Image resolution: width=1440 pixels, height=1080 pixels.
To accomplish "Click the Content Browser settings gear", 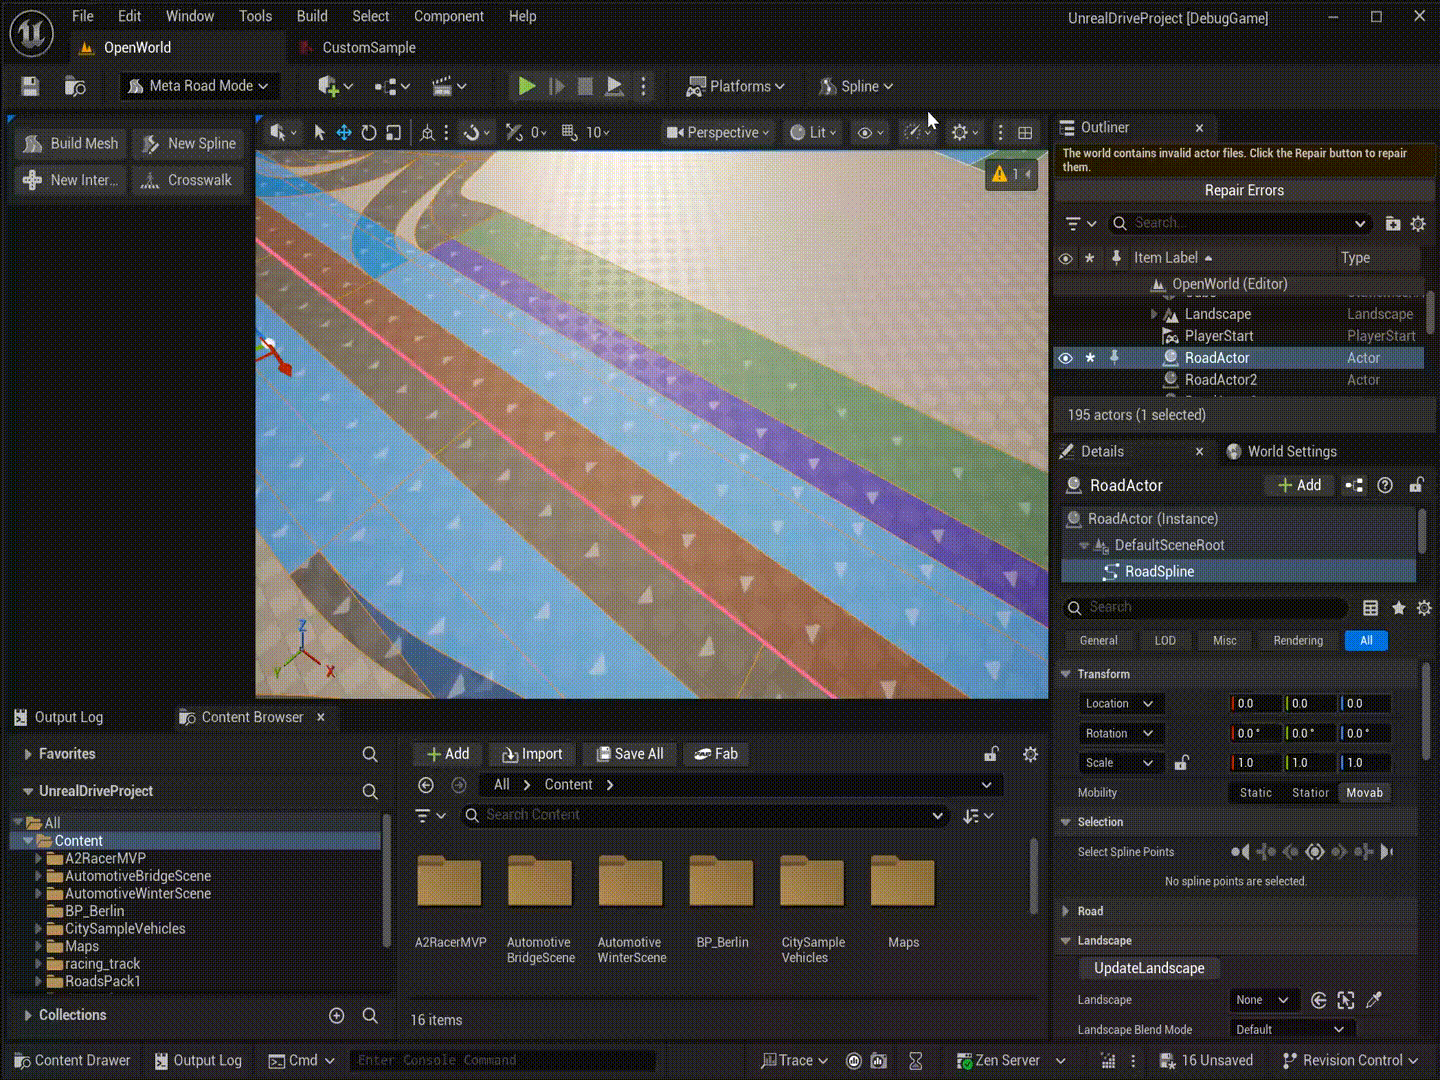I will pyautogui.click(x=1030, y=754).
